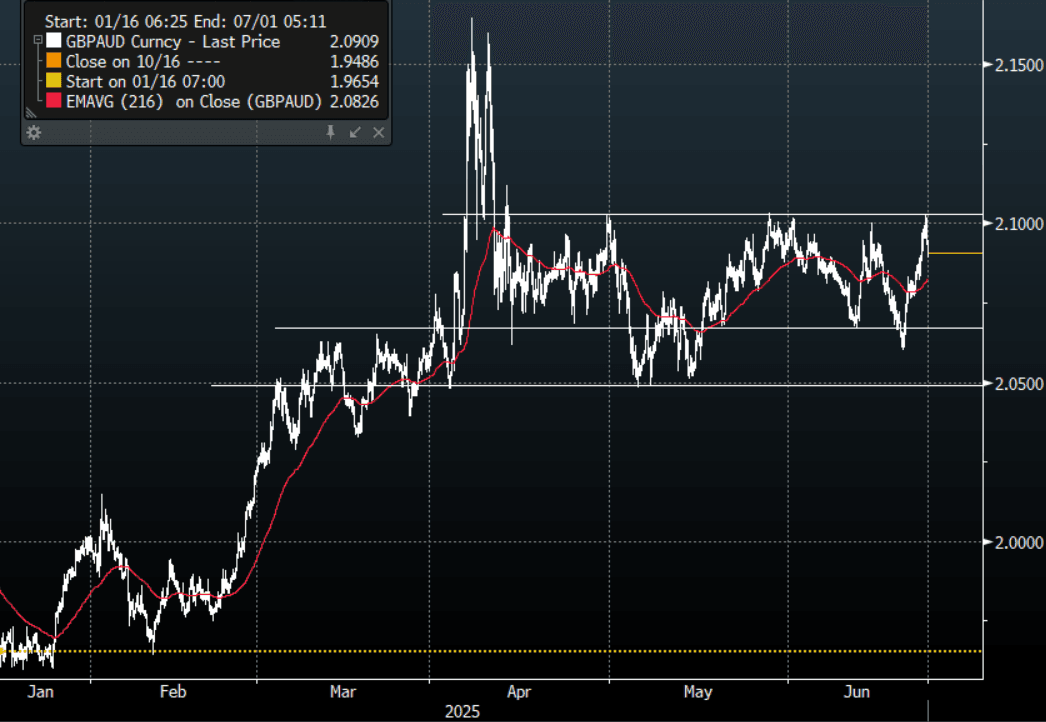Screen dimensions: 1046x722
Task: Collapse the GBPAUD Curncy legend tree
Action: click(x=38, y=41)
